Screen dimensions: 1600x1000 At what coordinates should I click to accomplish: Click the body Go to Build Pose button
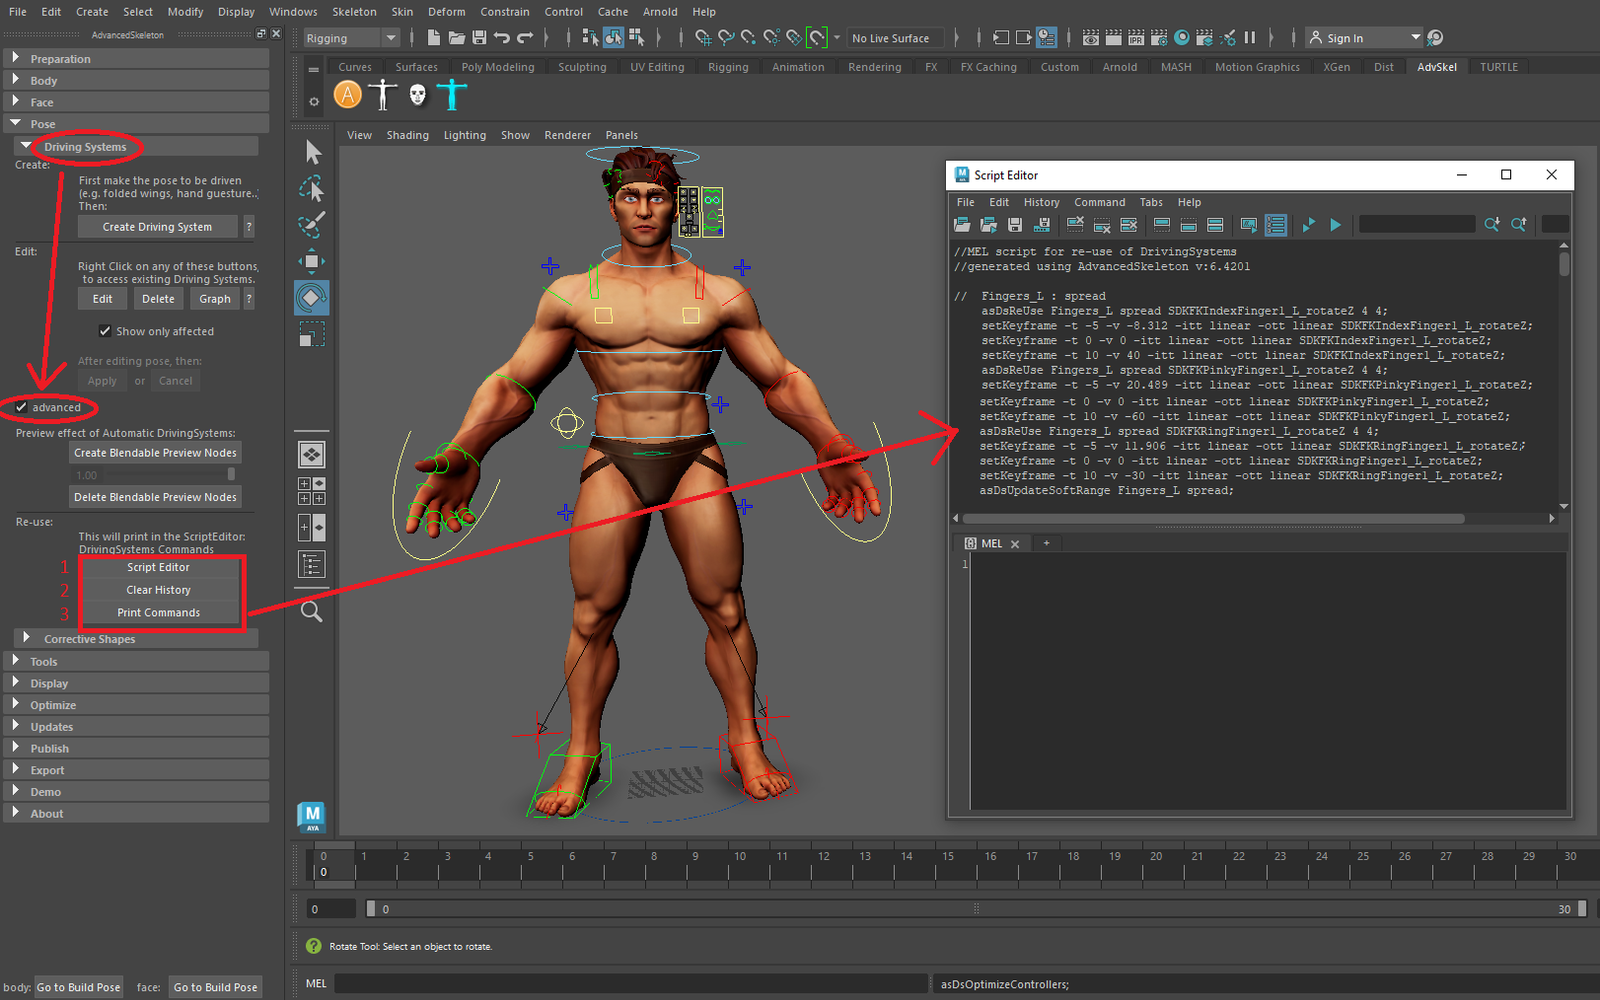[79, 987]
